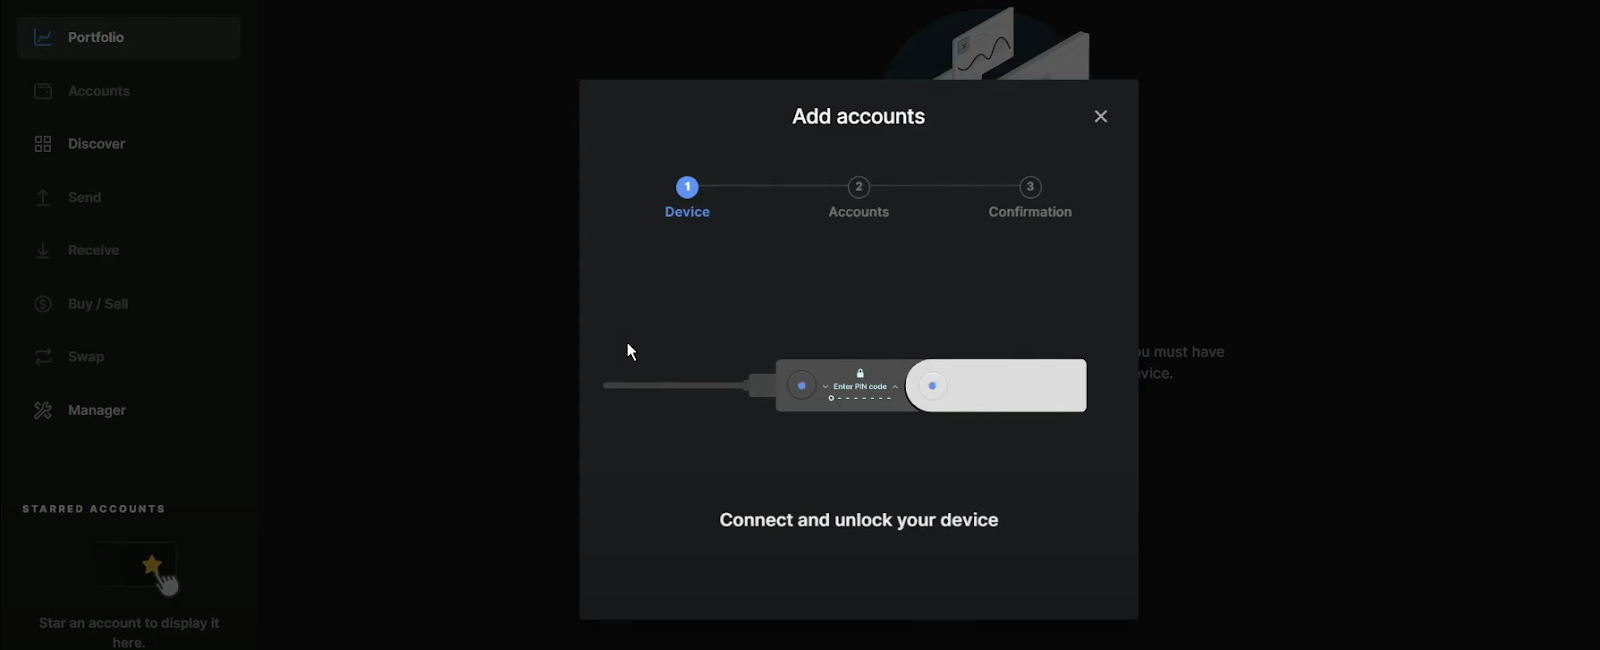Click the Enter PIN code device screen
This screenshot has height=650, width=1600.
(860, 386)
